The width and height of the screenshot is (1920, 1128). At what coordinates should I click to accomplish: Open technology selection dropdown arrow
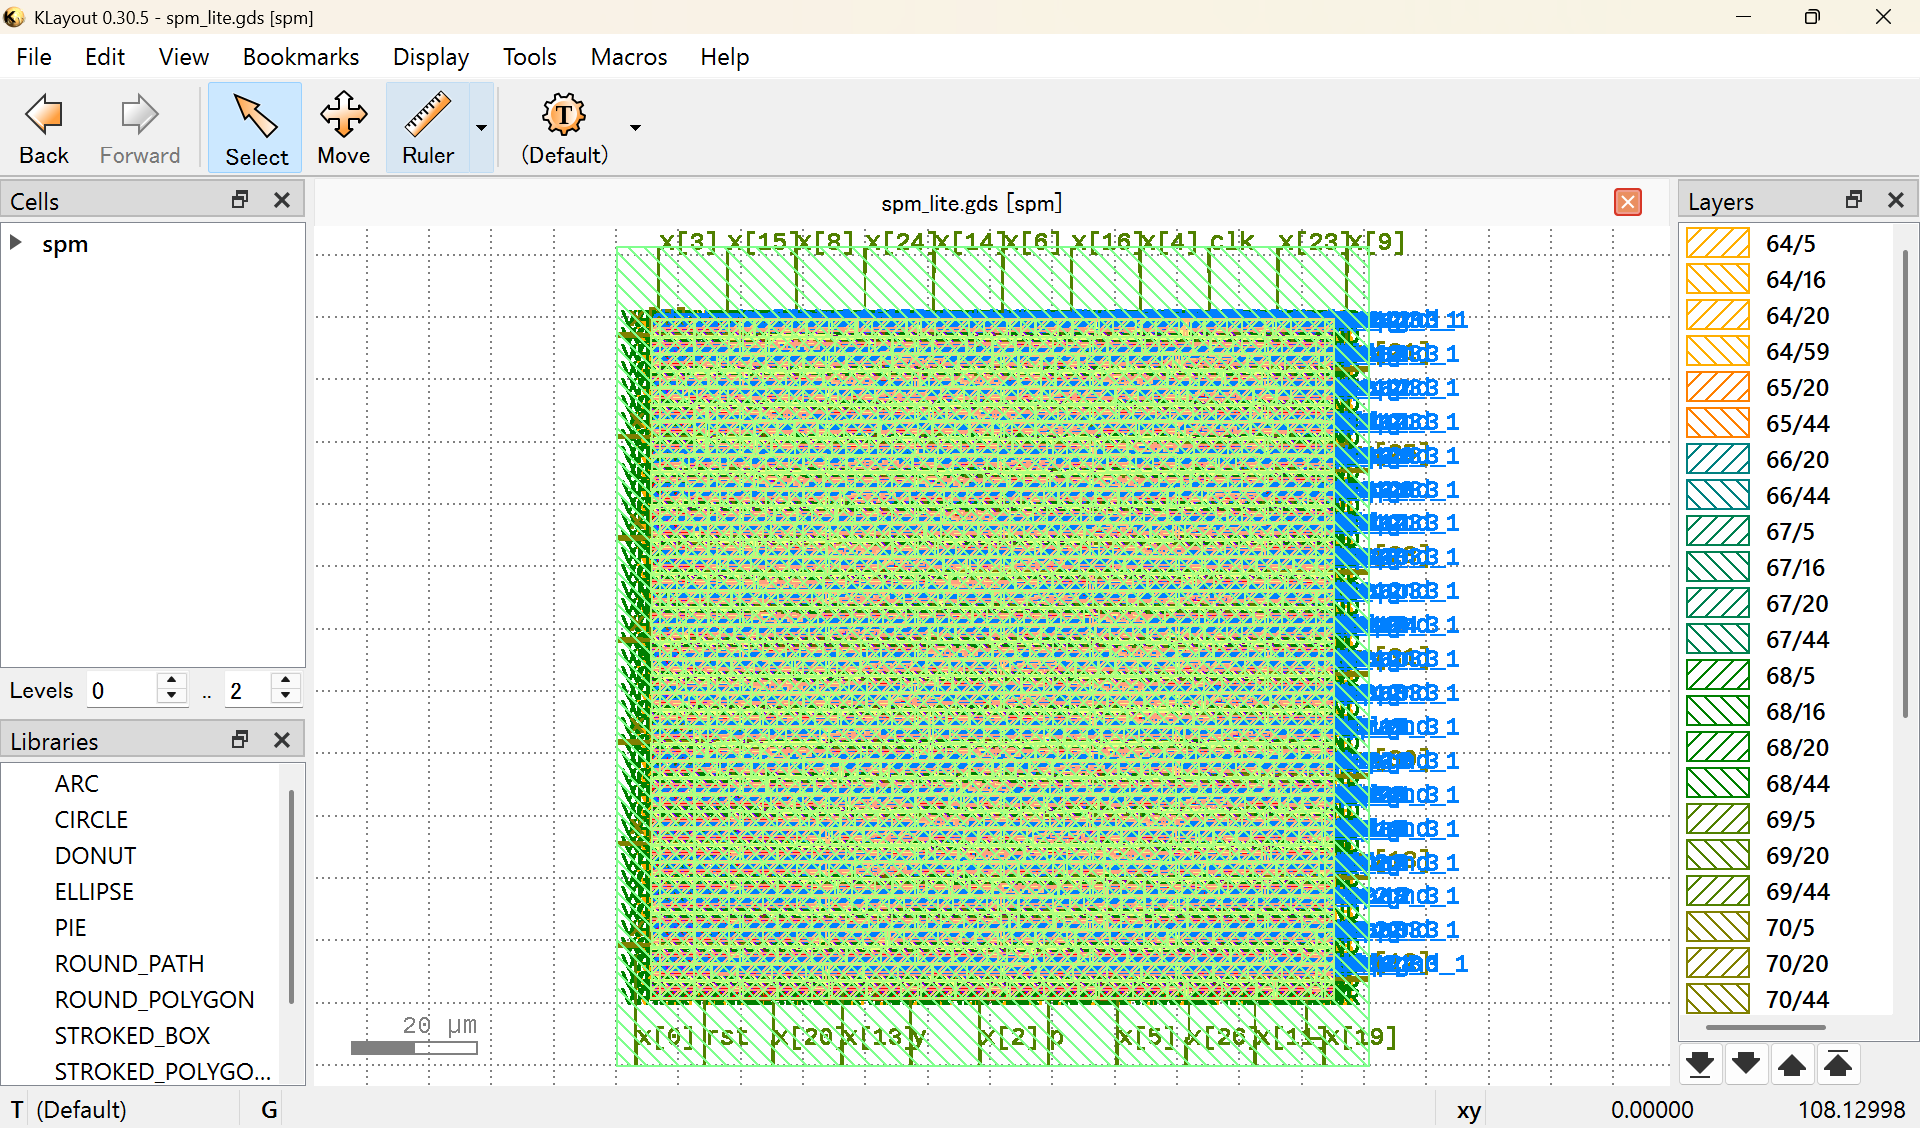[x=635, y=128]
